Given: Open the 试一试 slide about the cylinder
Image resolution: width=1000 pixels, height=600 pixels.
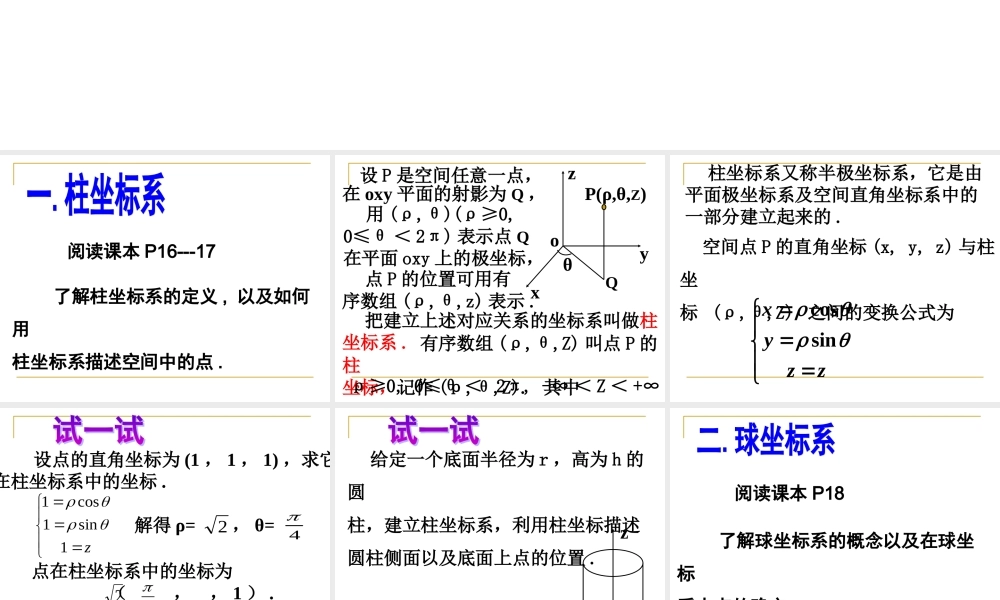Looking at the screenshot, I should coord(500,504).
